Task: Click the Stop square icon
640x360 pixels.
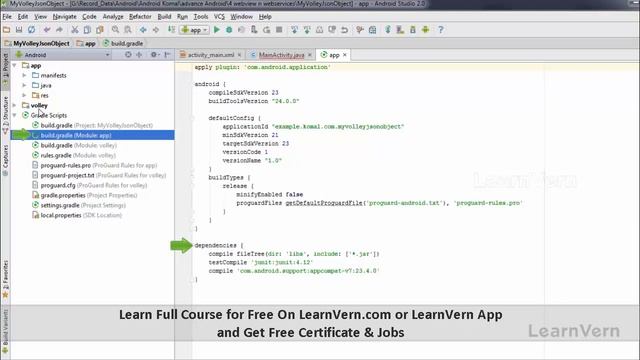Action: [x=279, y=30]
